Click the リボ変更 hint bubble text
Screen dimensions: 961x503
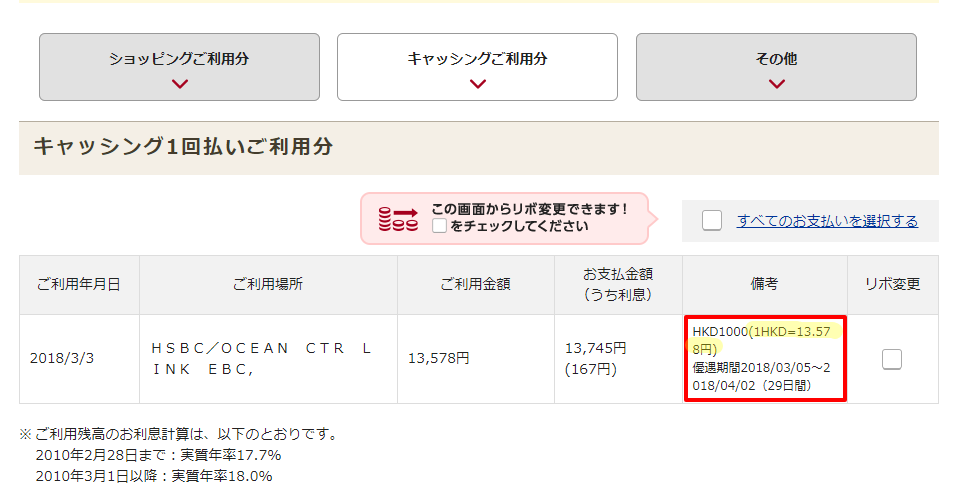pos(529,217)
